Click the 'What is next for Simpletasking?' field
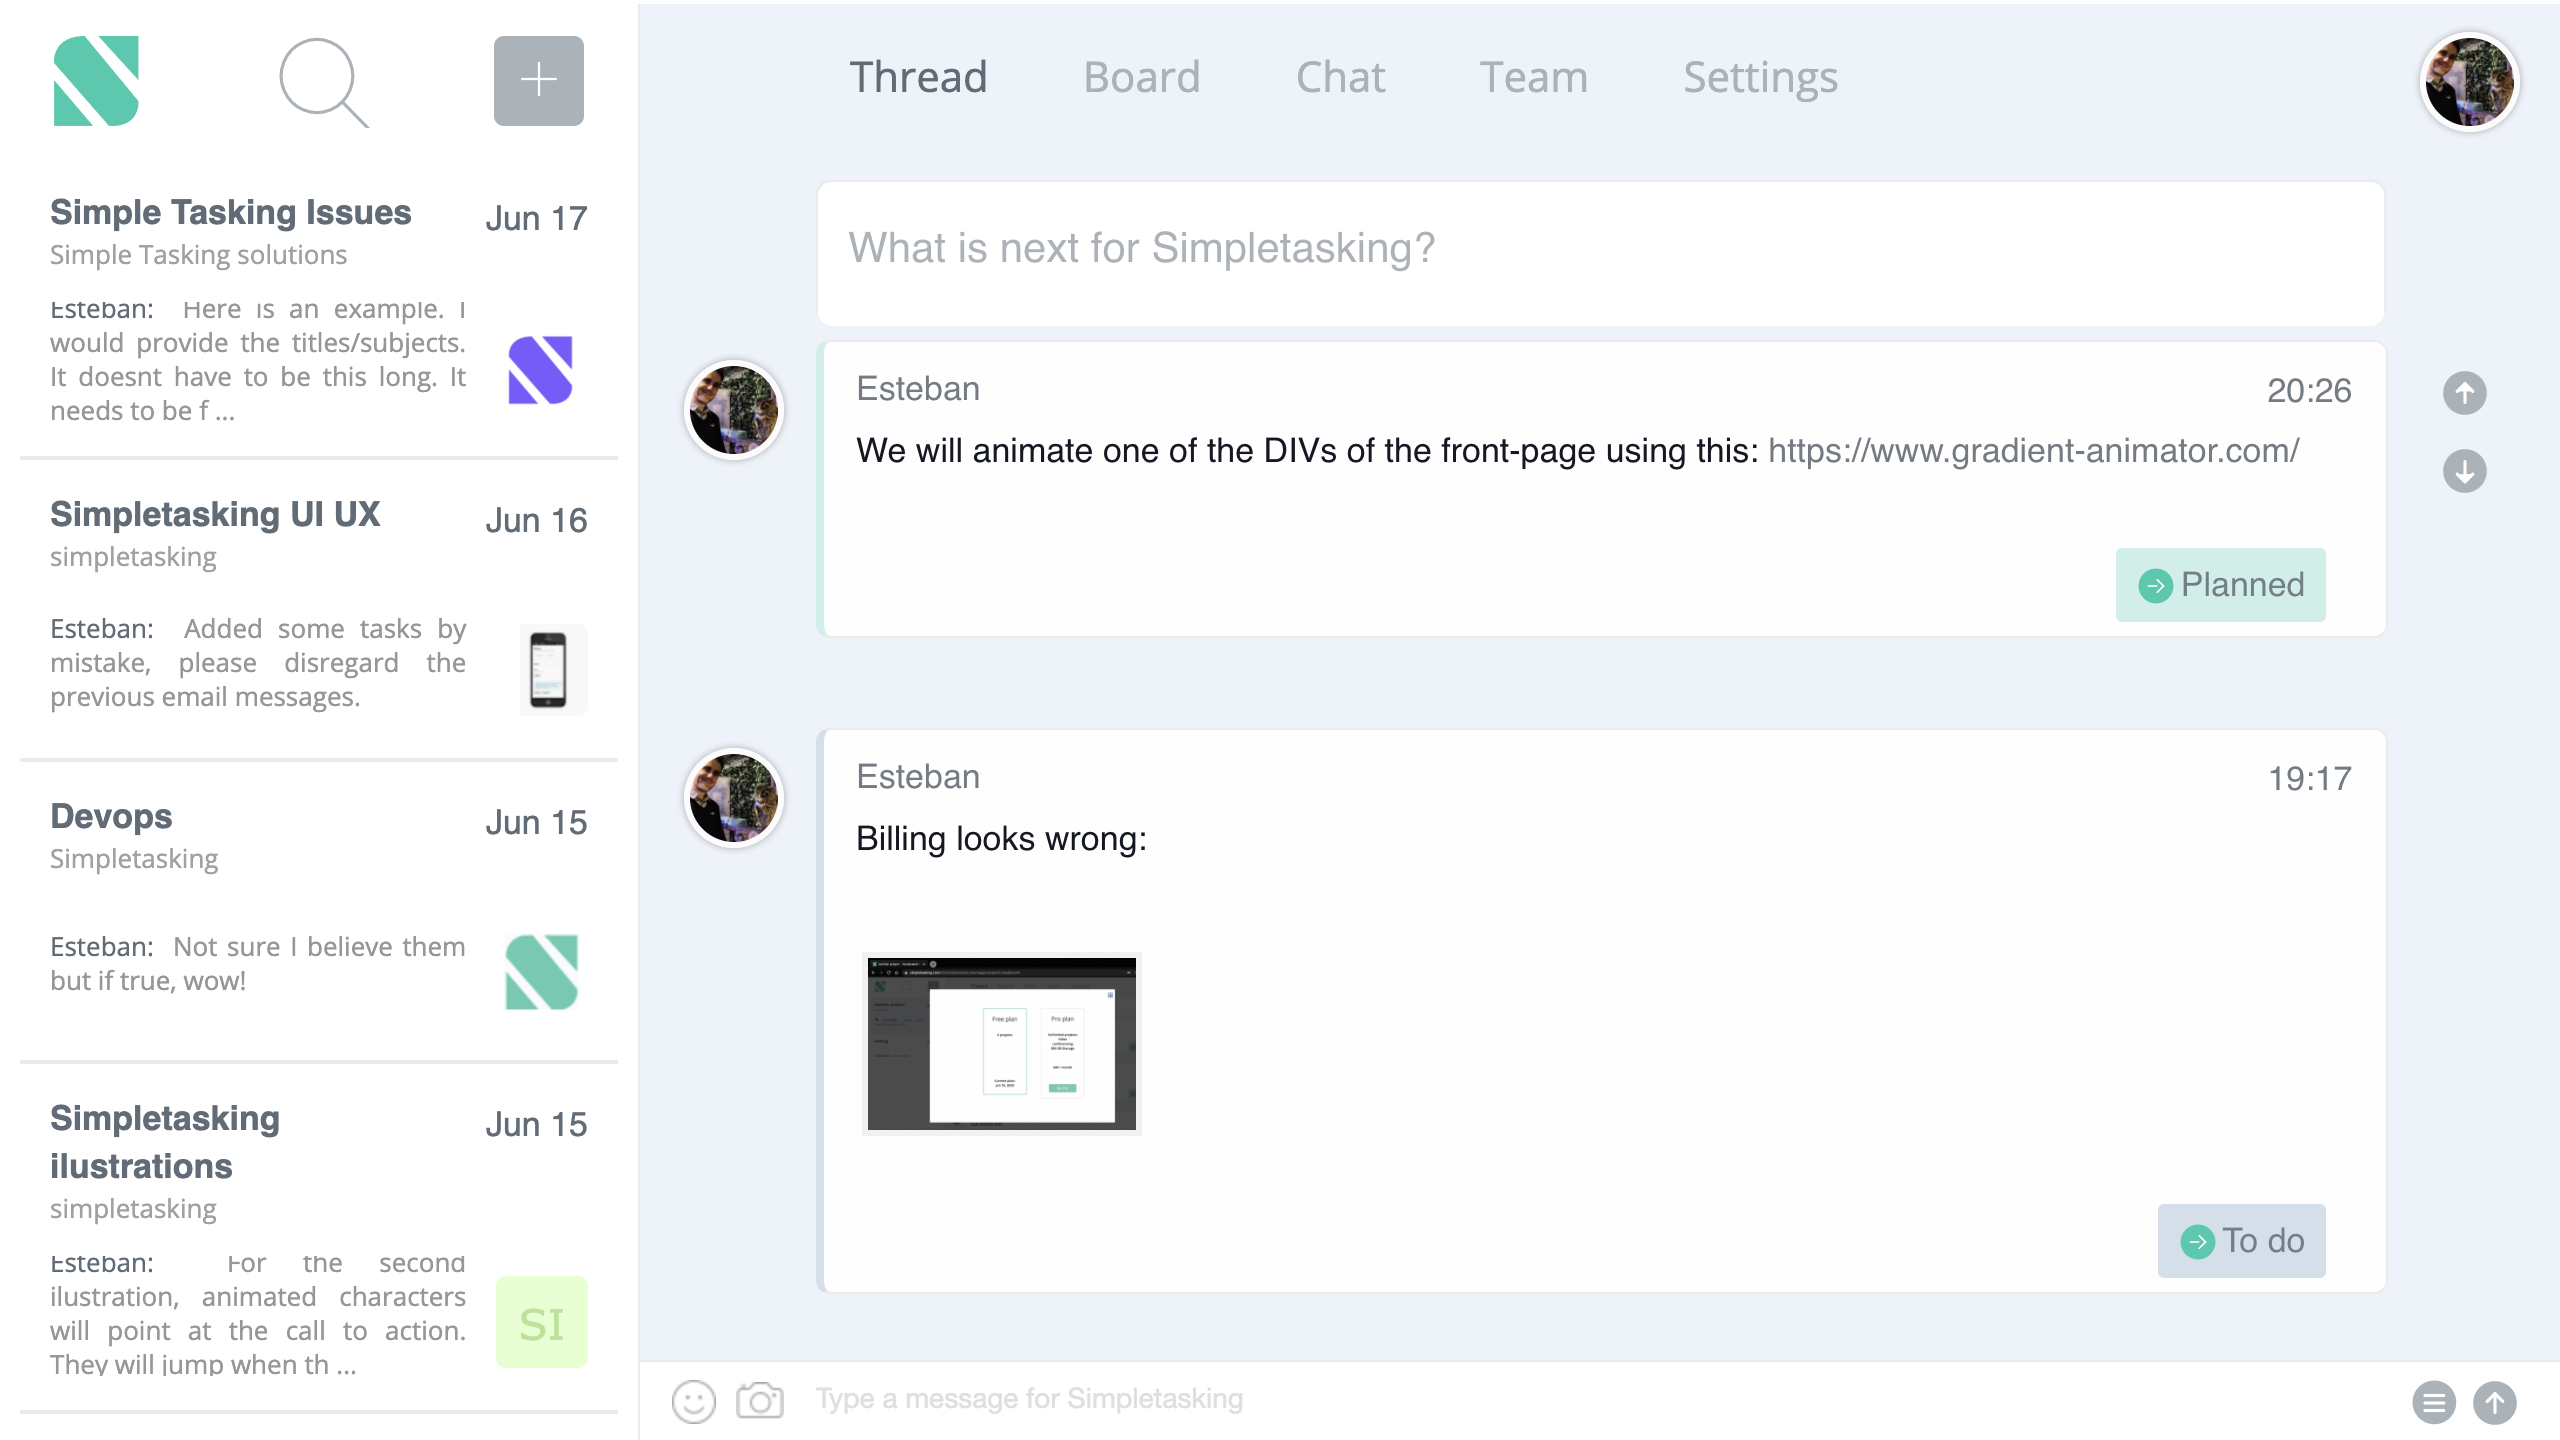 pyautogui.click(x=1600, y=253)
